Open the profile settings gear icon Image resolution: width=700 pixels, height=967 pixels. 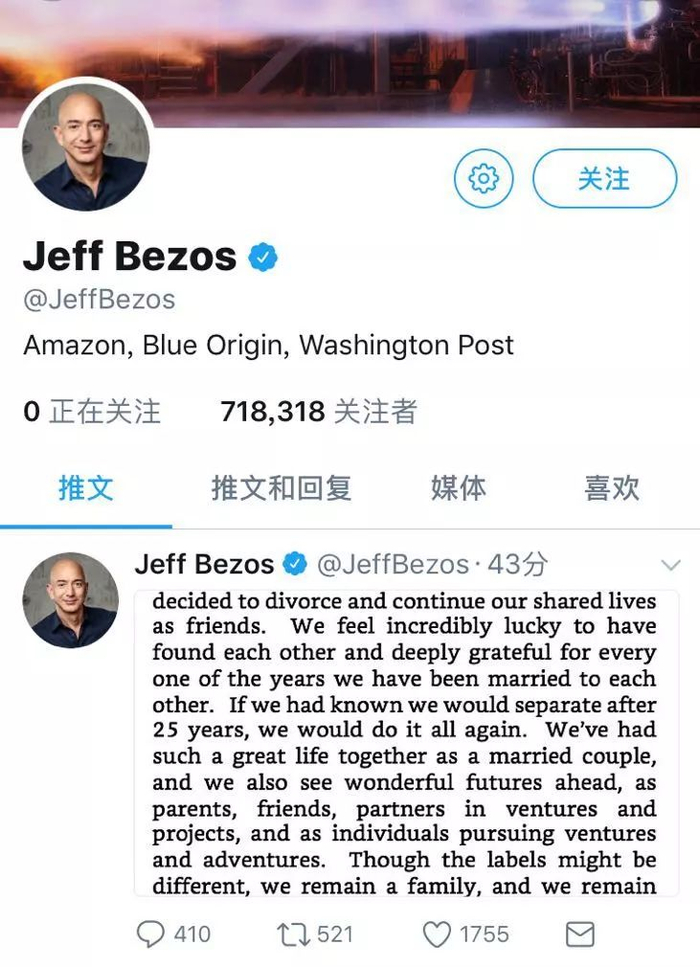(x=484, y=179)
